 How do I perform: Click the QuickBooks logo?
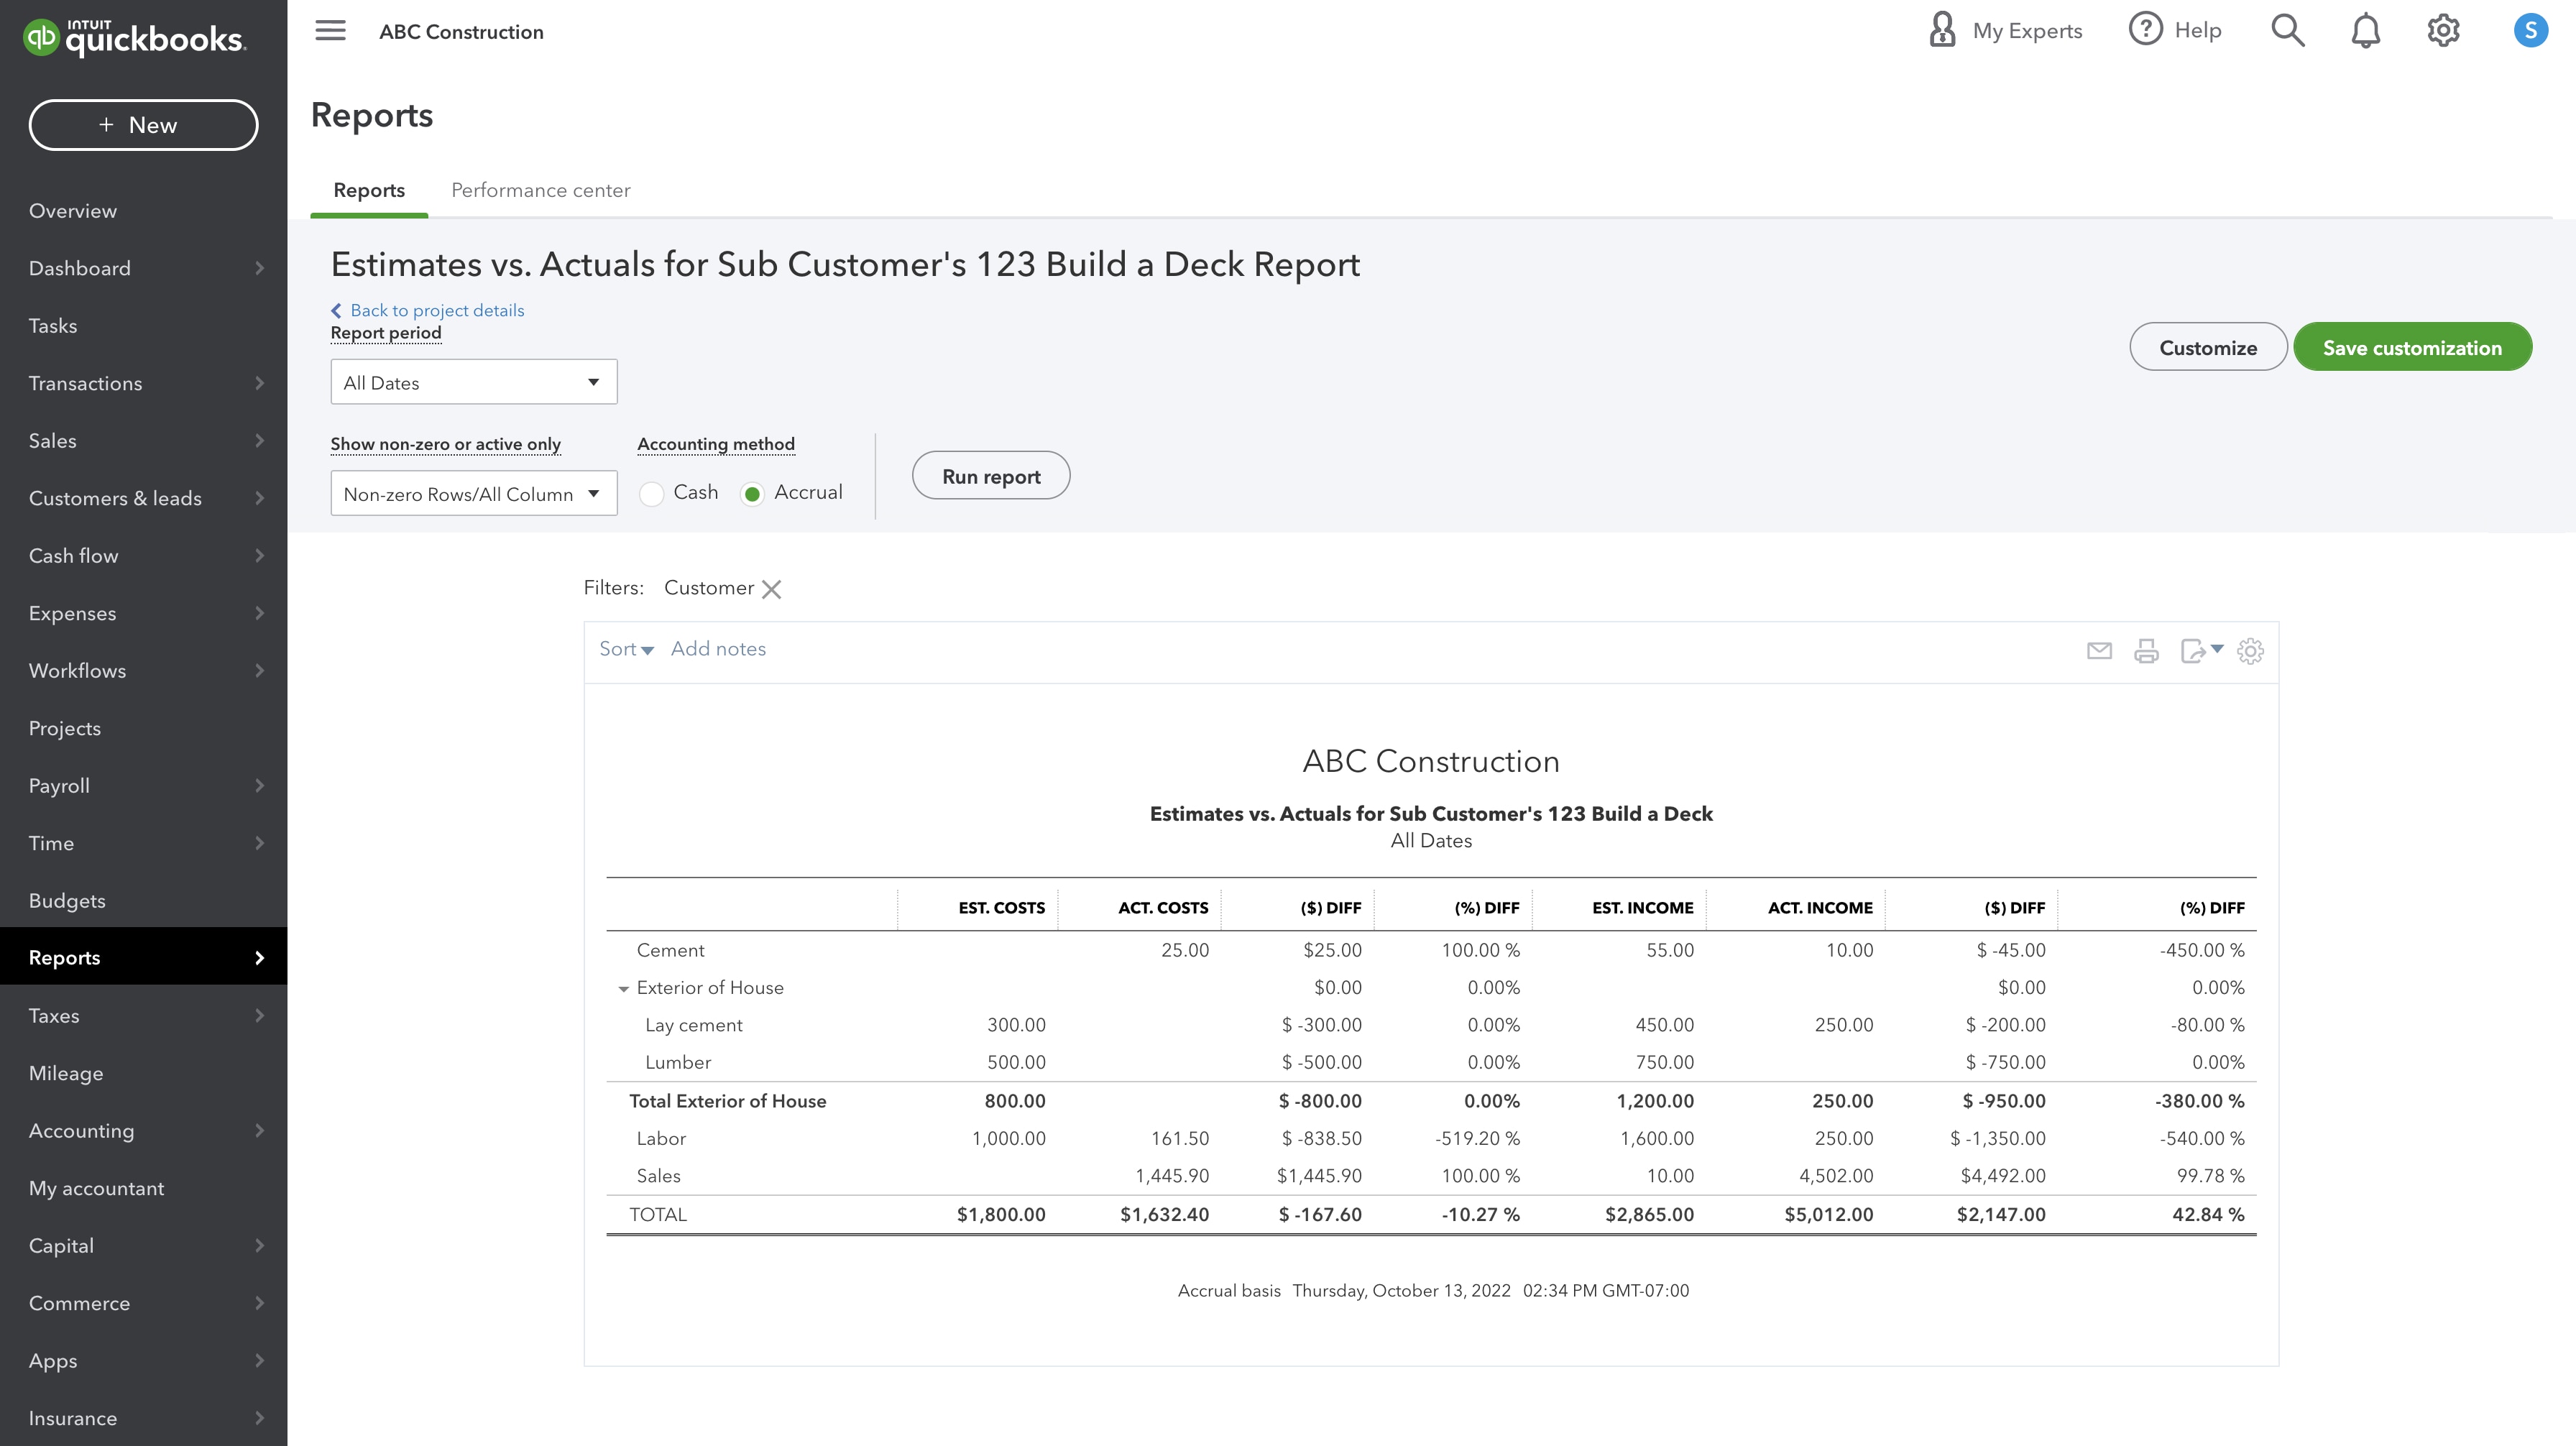(134, 37)
